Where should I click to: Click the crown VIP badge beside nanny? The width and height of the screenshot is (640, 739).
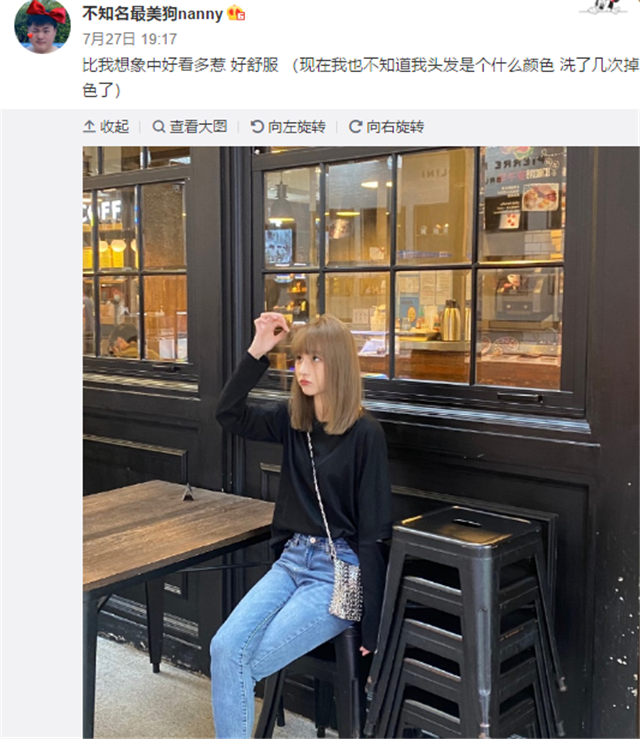[x=236, y=13]
